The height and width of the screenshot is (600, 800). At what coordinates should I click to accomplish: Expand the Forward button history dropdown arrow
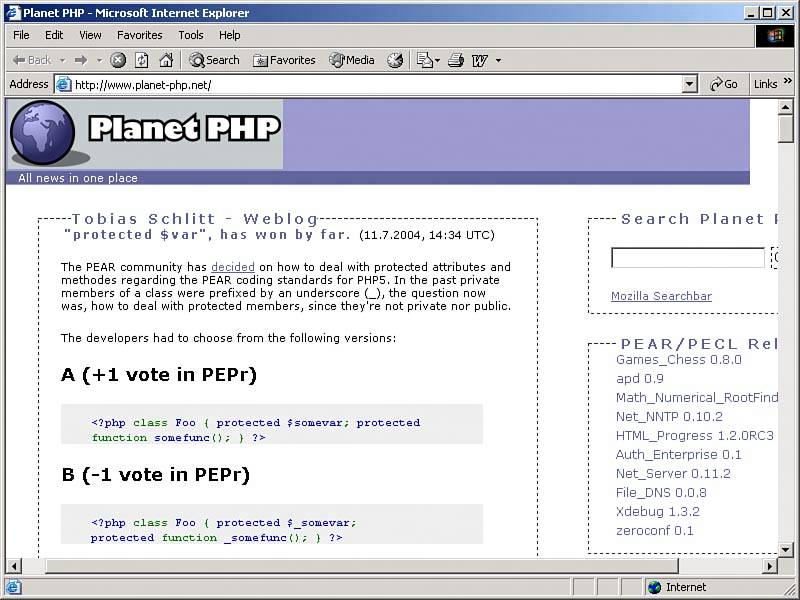98,60
